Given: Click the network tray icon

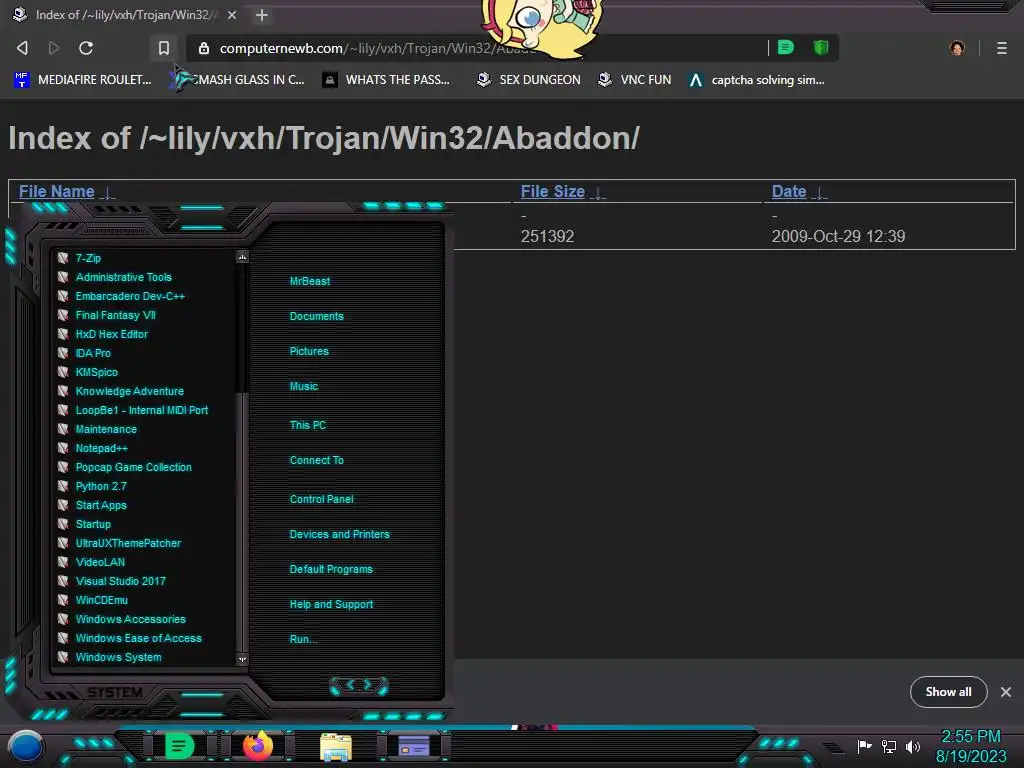Looking at the screenshot, I should [x=889, y=746].
